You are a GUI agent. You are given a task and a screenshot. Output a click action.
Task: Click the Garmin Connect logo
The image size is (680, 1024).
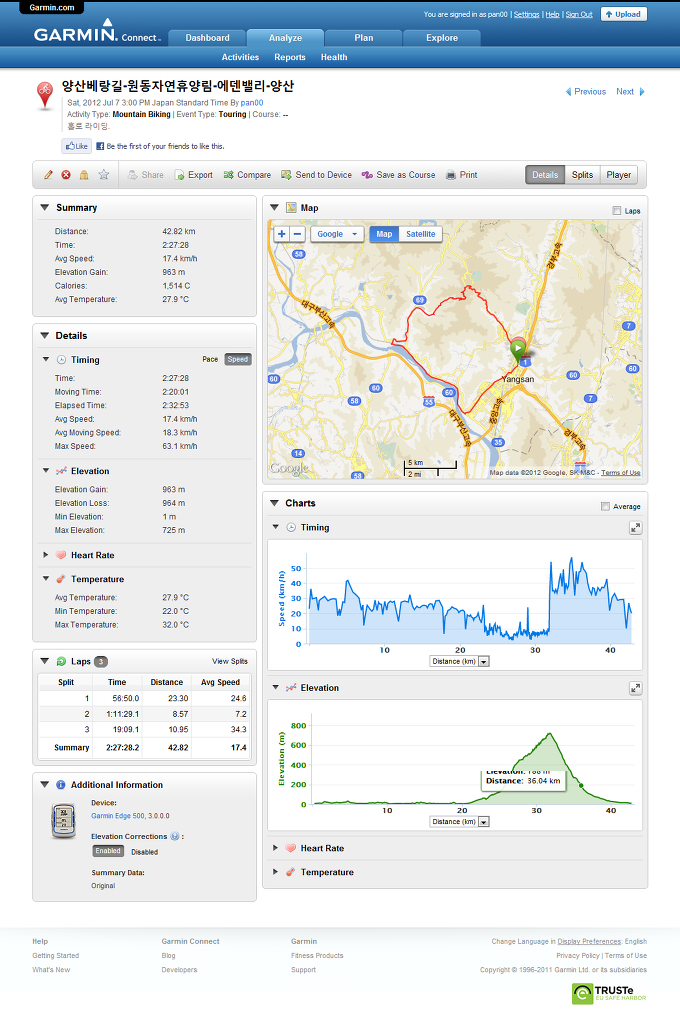pyautogui.click(x=97, y=33)
